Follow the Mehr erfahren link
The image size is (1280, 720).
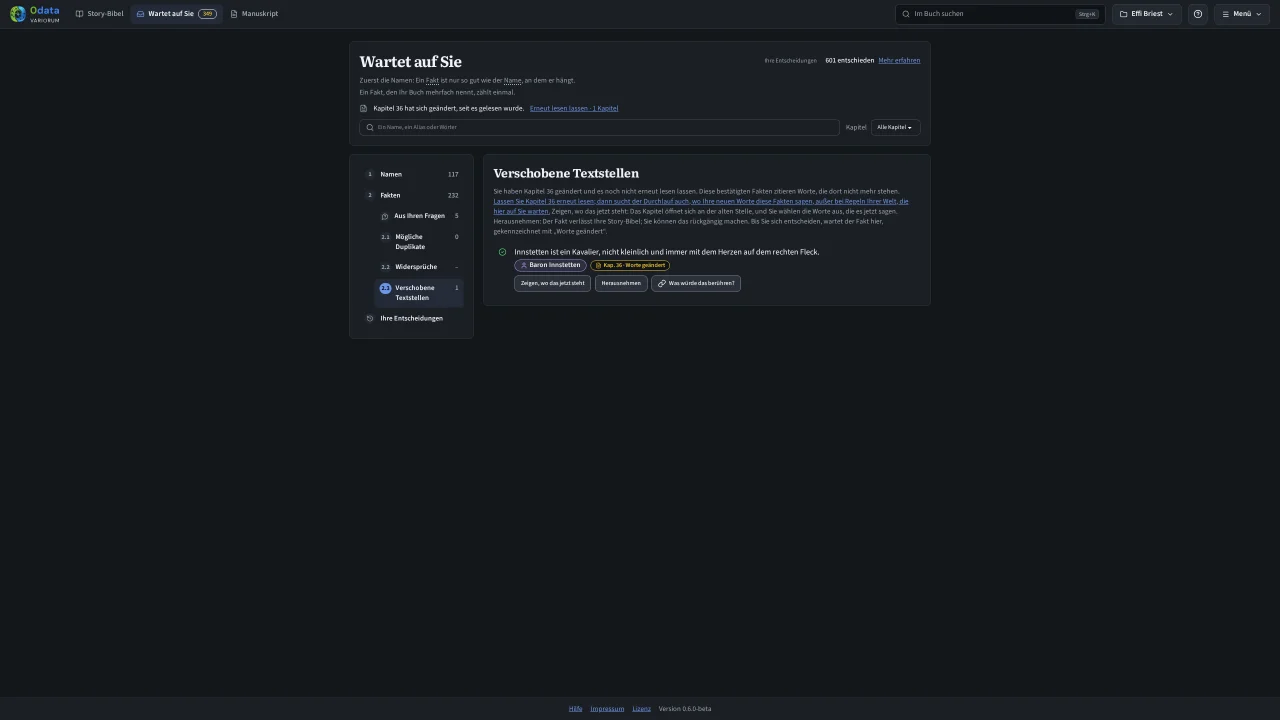[x=899, y=60]
